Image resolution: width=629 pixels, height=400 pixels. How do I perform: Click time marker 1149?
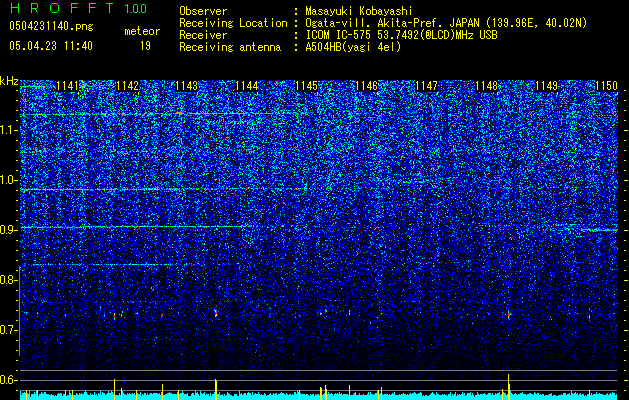click(x=547, y=86)
